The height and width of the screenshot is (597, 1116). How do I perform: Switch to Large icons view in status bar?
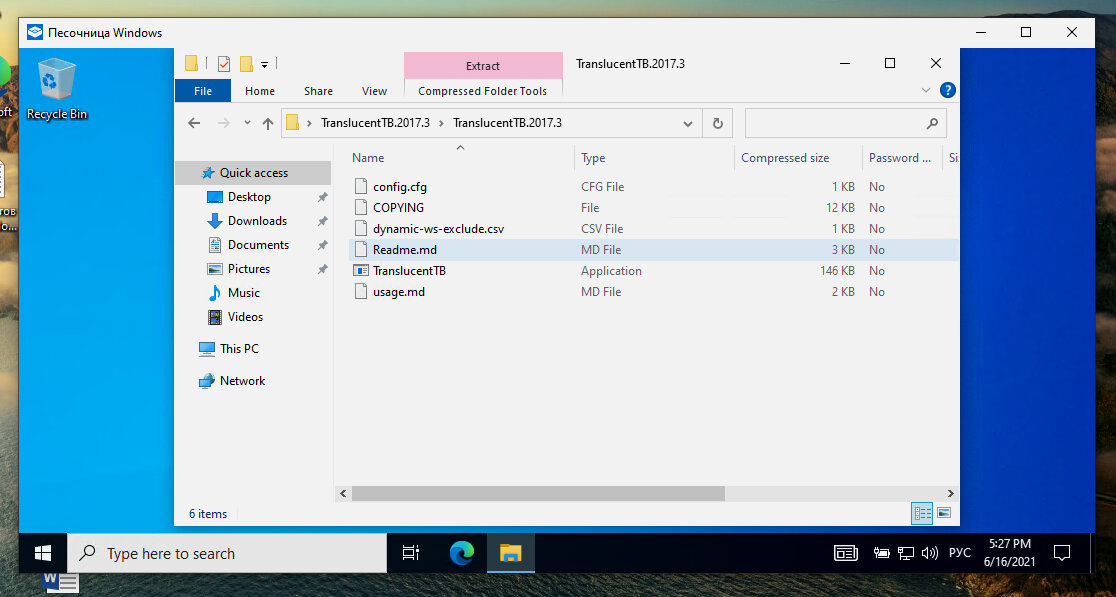pyautogui.click(x=944, y=513)
